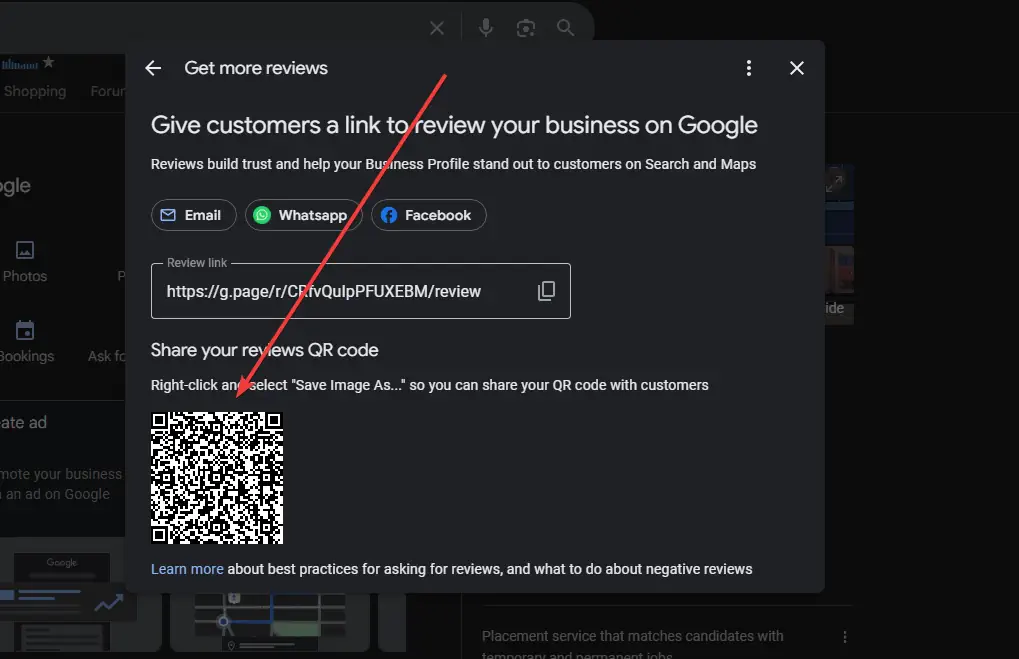The image size is (1019, 659).
Task: Open the map thumbnail in background page
Action: 269,622
